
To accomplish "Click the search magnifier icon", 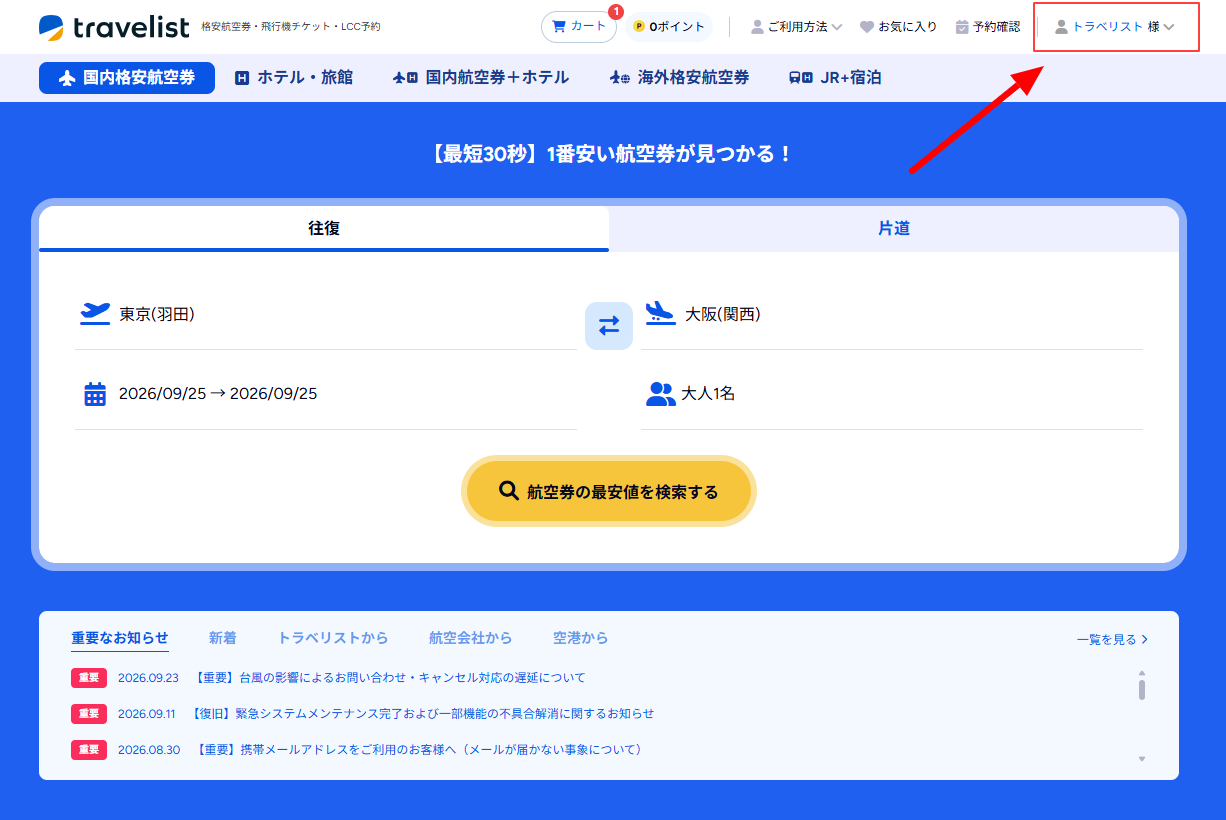I will [x=509, y=491].
